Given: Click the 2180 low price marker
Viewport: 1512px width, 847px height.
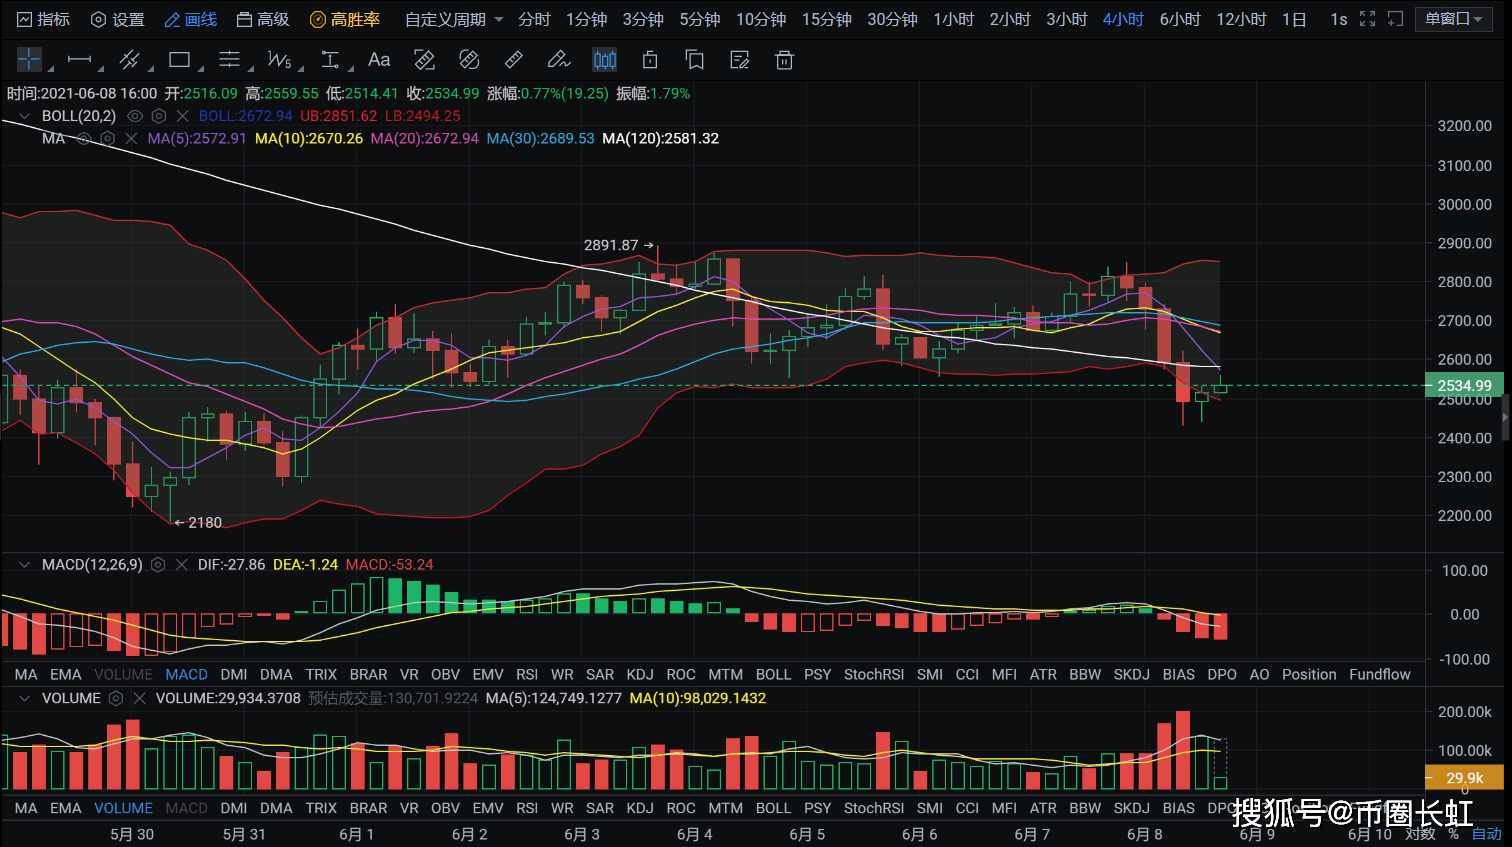Looking at the screenshot, I should coord(198,522).
